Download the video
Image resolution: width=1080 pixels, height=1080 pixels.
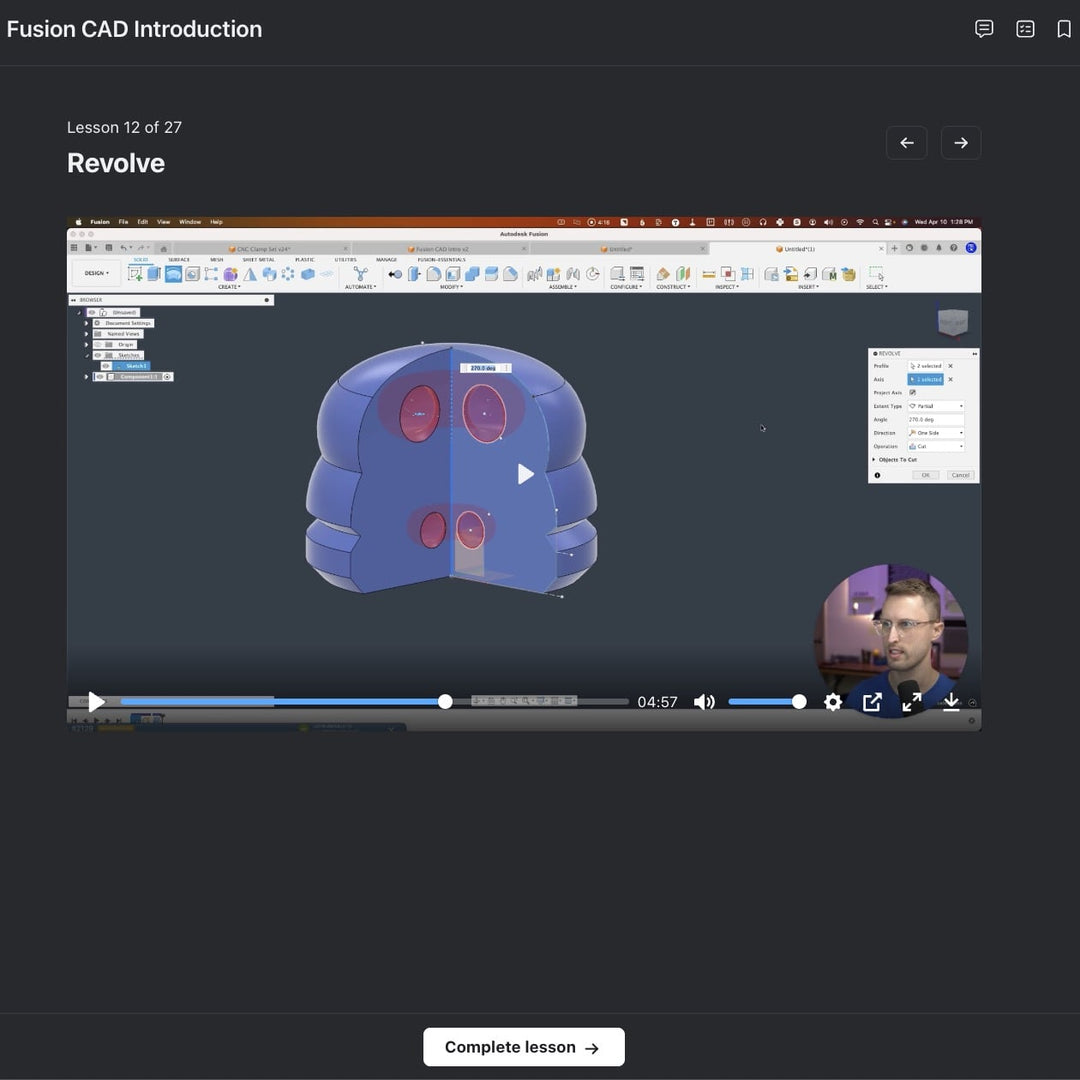[951, 702]
